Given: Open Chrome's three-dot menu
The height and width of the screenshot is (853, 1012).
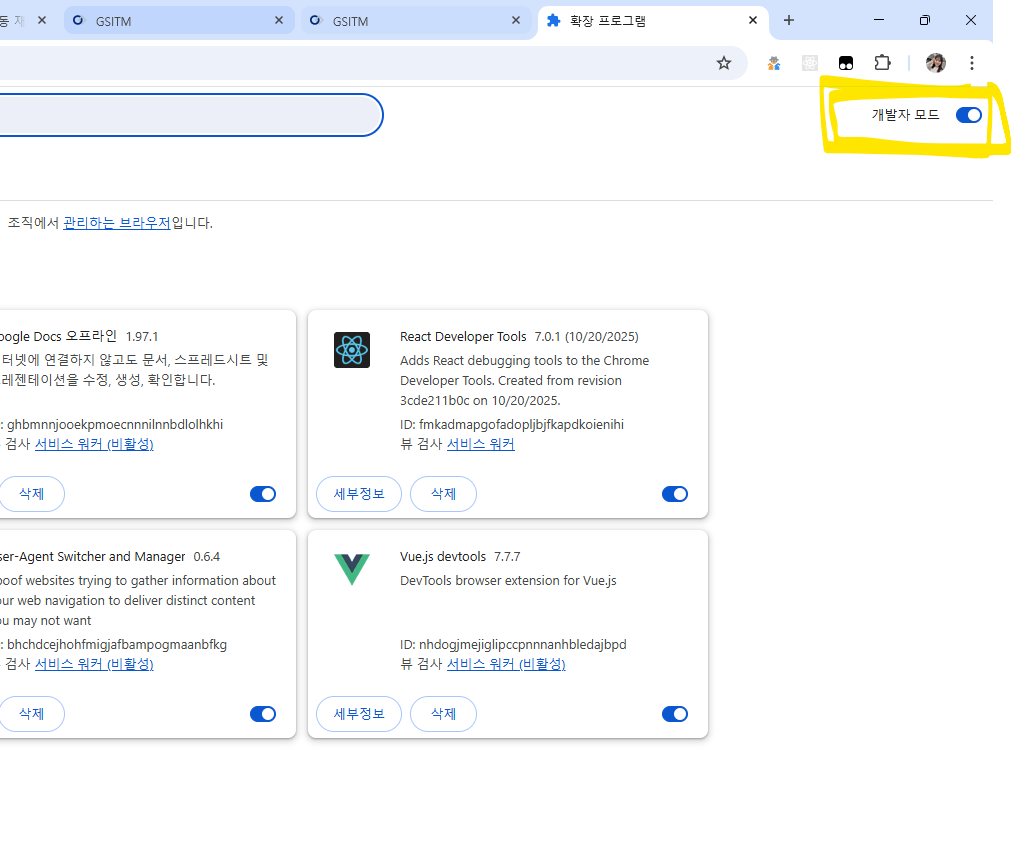Looking at the screenshot, I should 971,63.
